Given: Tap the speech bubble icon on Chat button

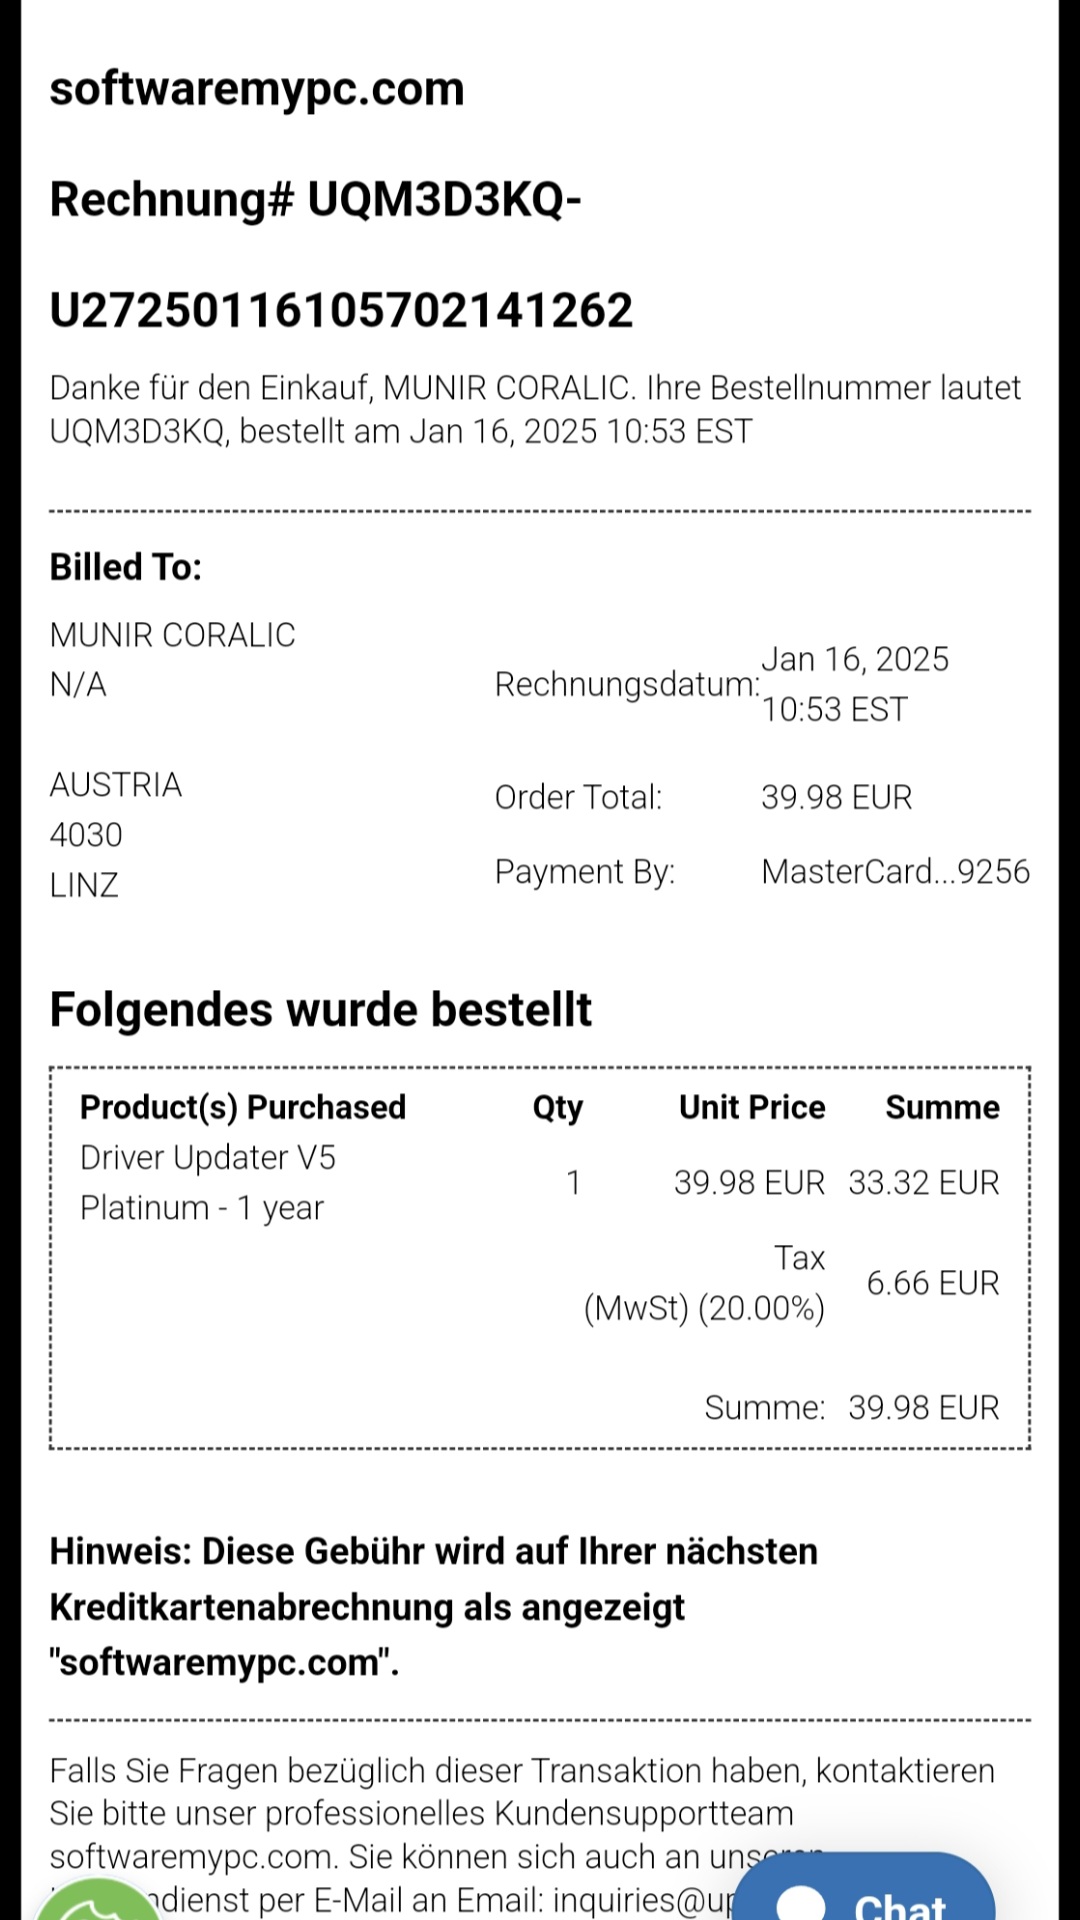Looking at the screenshot, I should click(x=801, y=1903).
